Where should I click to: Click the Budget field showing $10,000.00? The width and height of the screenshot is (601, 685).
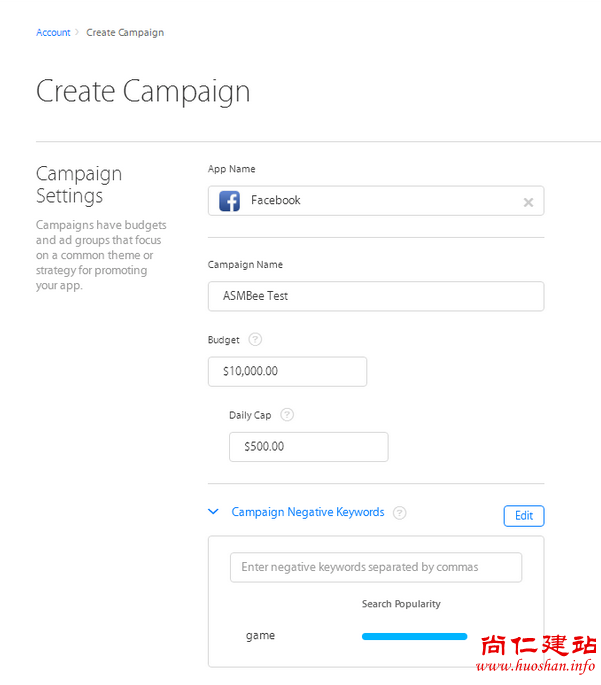click(x=287, y=371)
